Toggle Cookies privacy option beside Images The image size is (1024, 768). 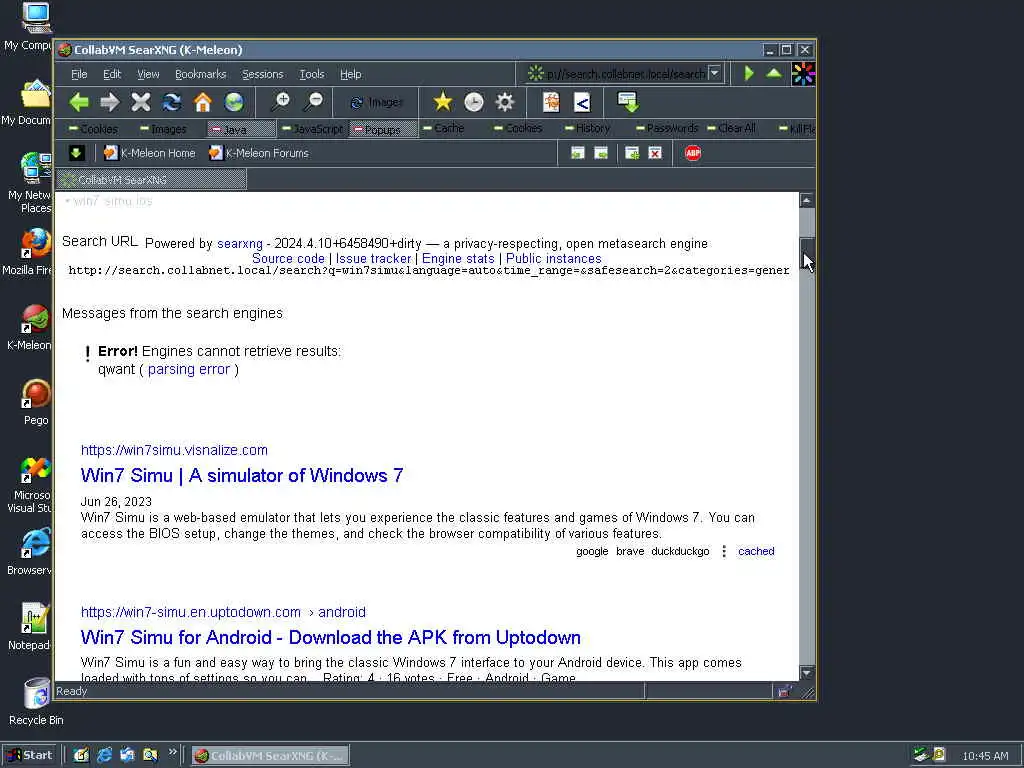(x=93, y=129)
